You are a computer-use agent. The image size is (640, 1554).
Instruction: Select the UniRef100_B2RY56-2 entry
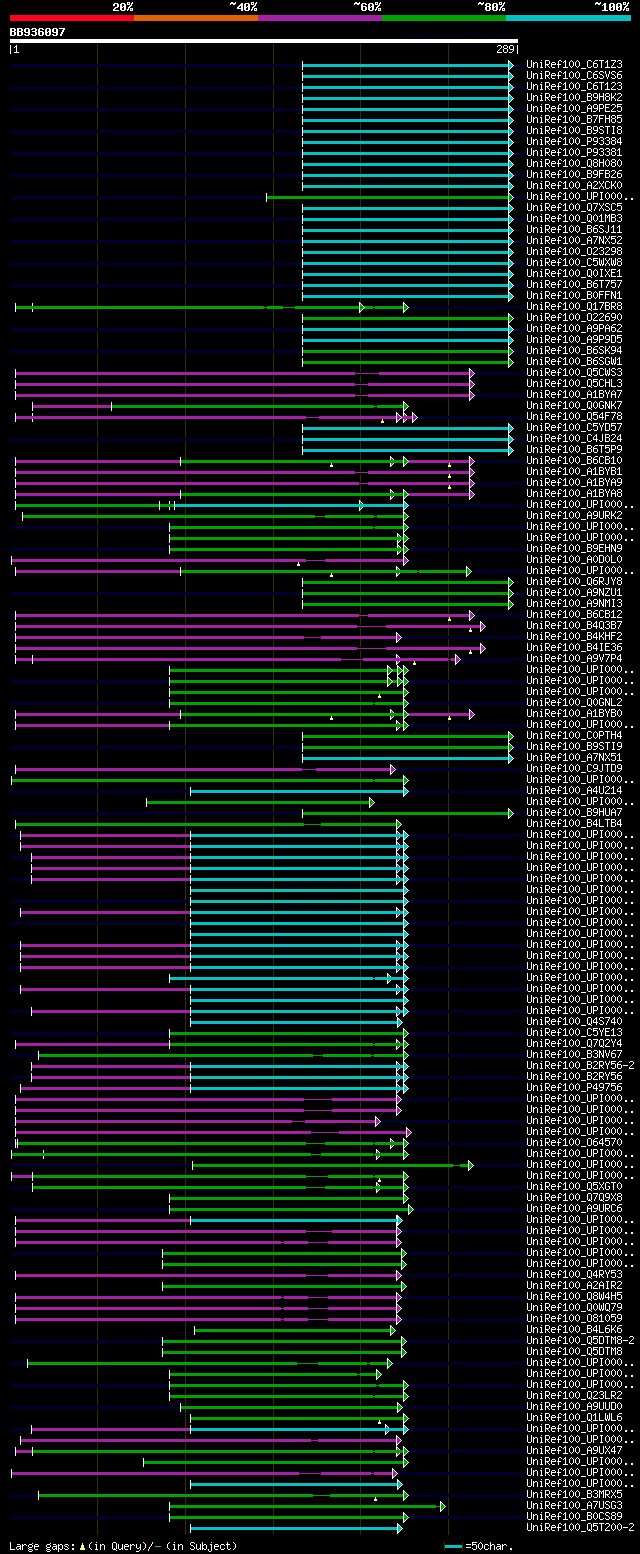[580, 1065]
